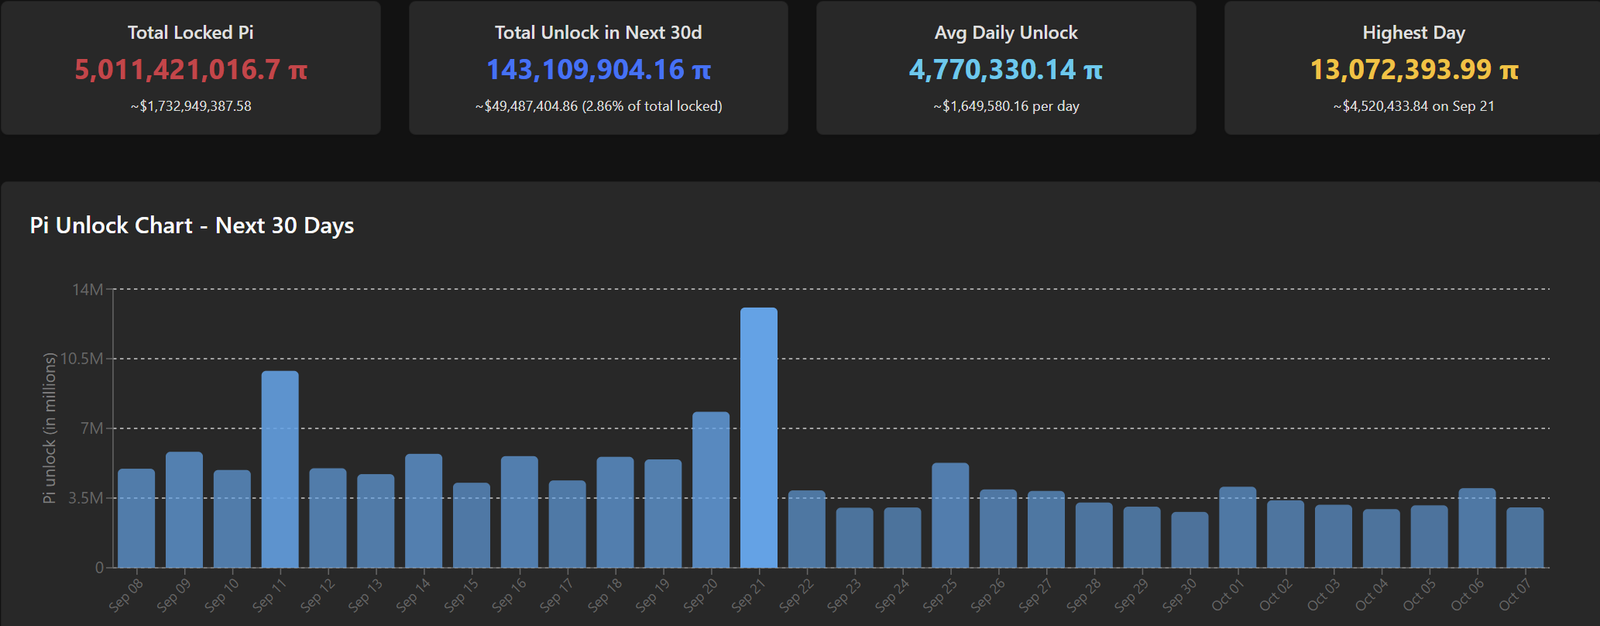Select the Oct 07 bar

[x=1525, y=537]
